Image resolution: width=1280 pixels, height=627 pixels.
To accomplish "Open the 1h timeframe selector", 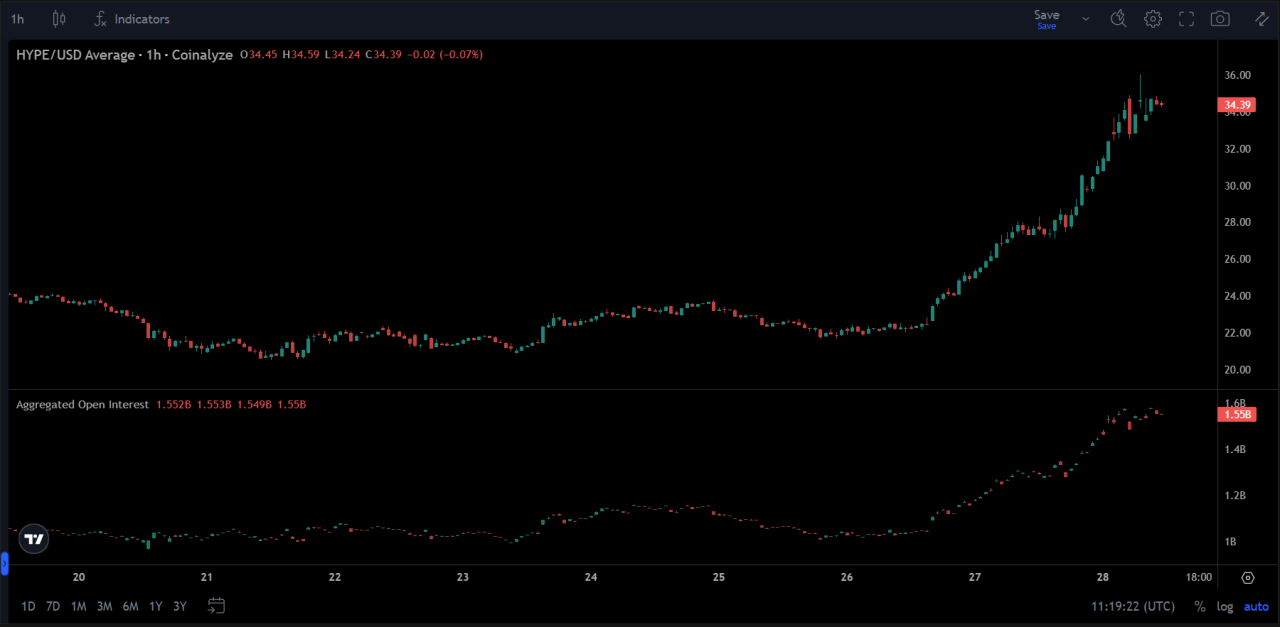I will point(17,19).
